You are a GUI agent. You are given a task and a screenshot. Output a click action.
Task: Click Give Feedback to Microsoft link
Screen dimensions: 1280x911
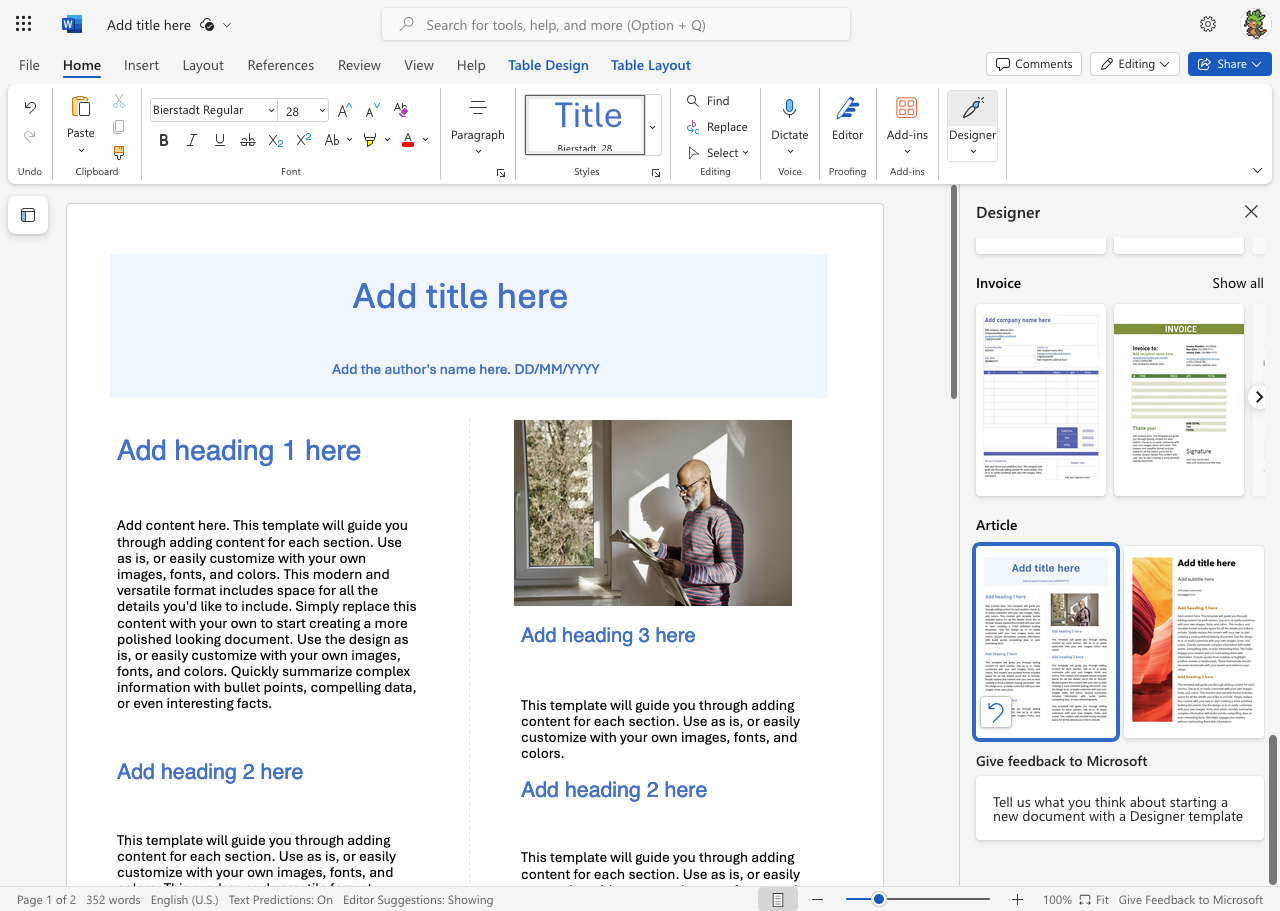1191,900
